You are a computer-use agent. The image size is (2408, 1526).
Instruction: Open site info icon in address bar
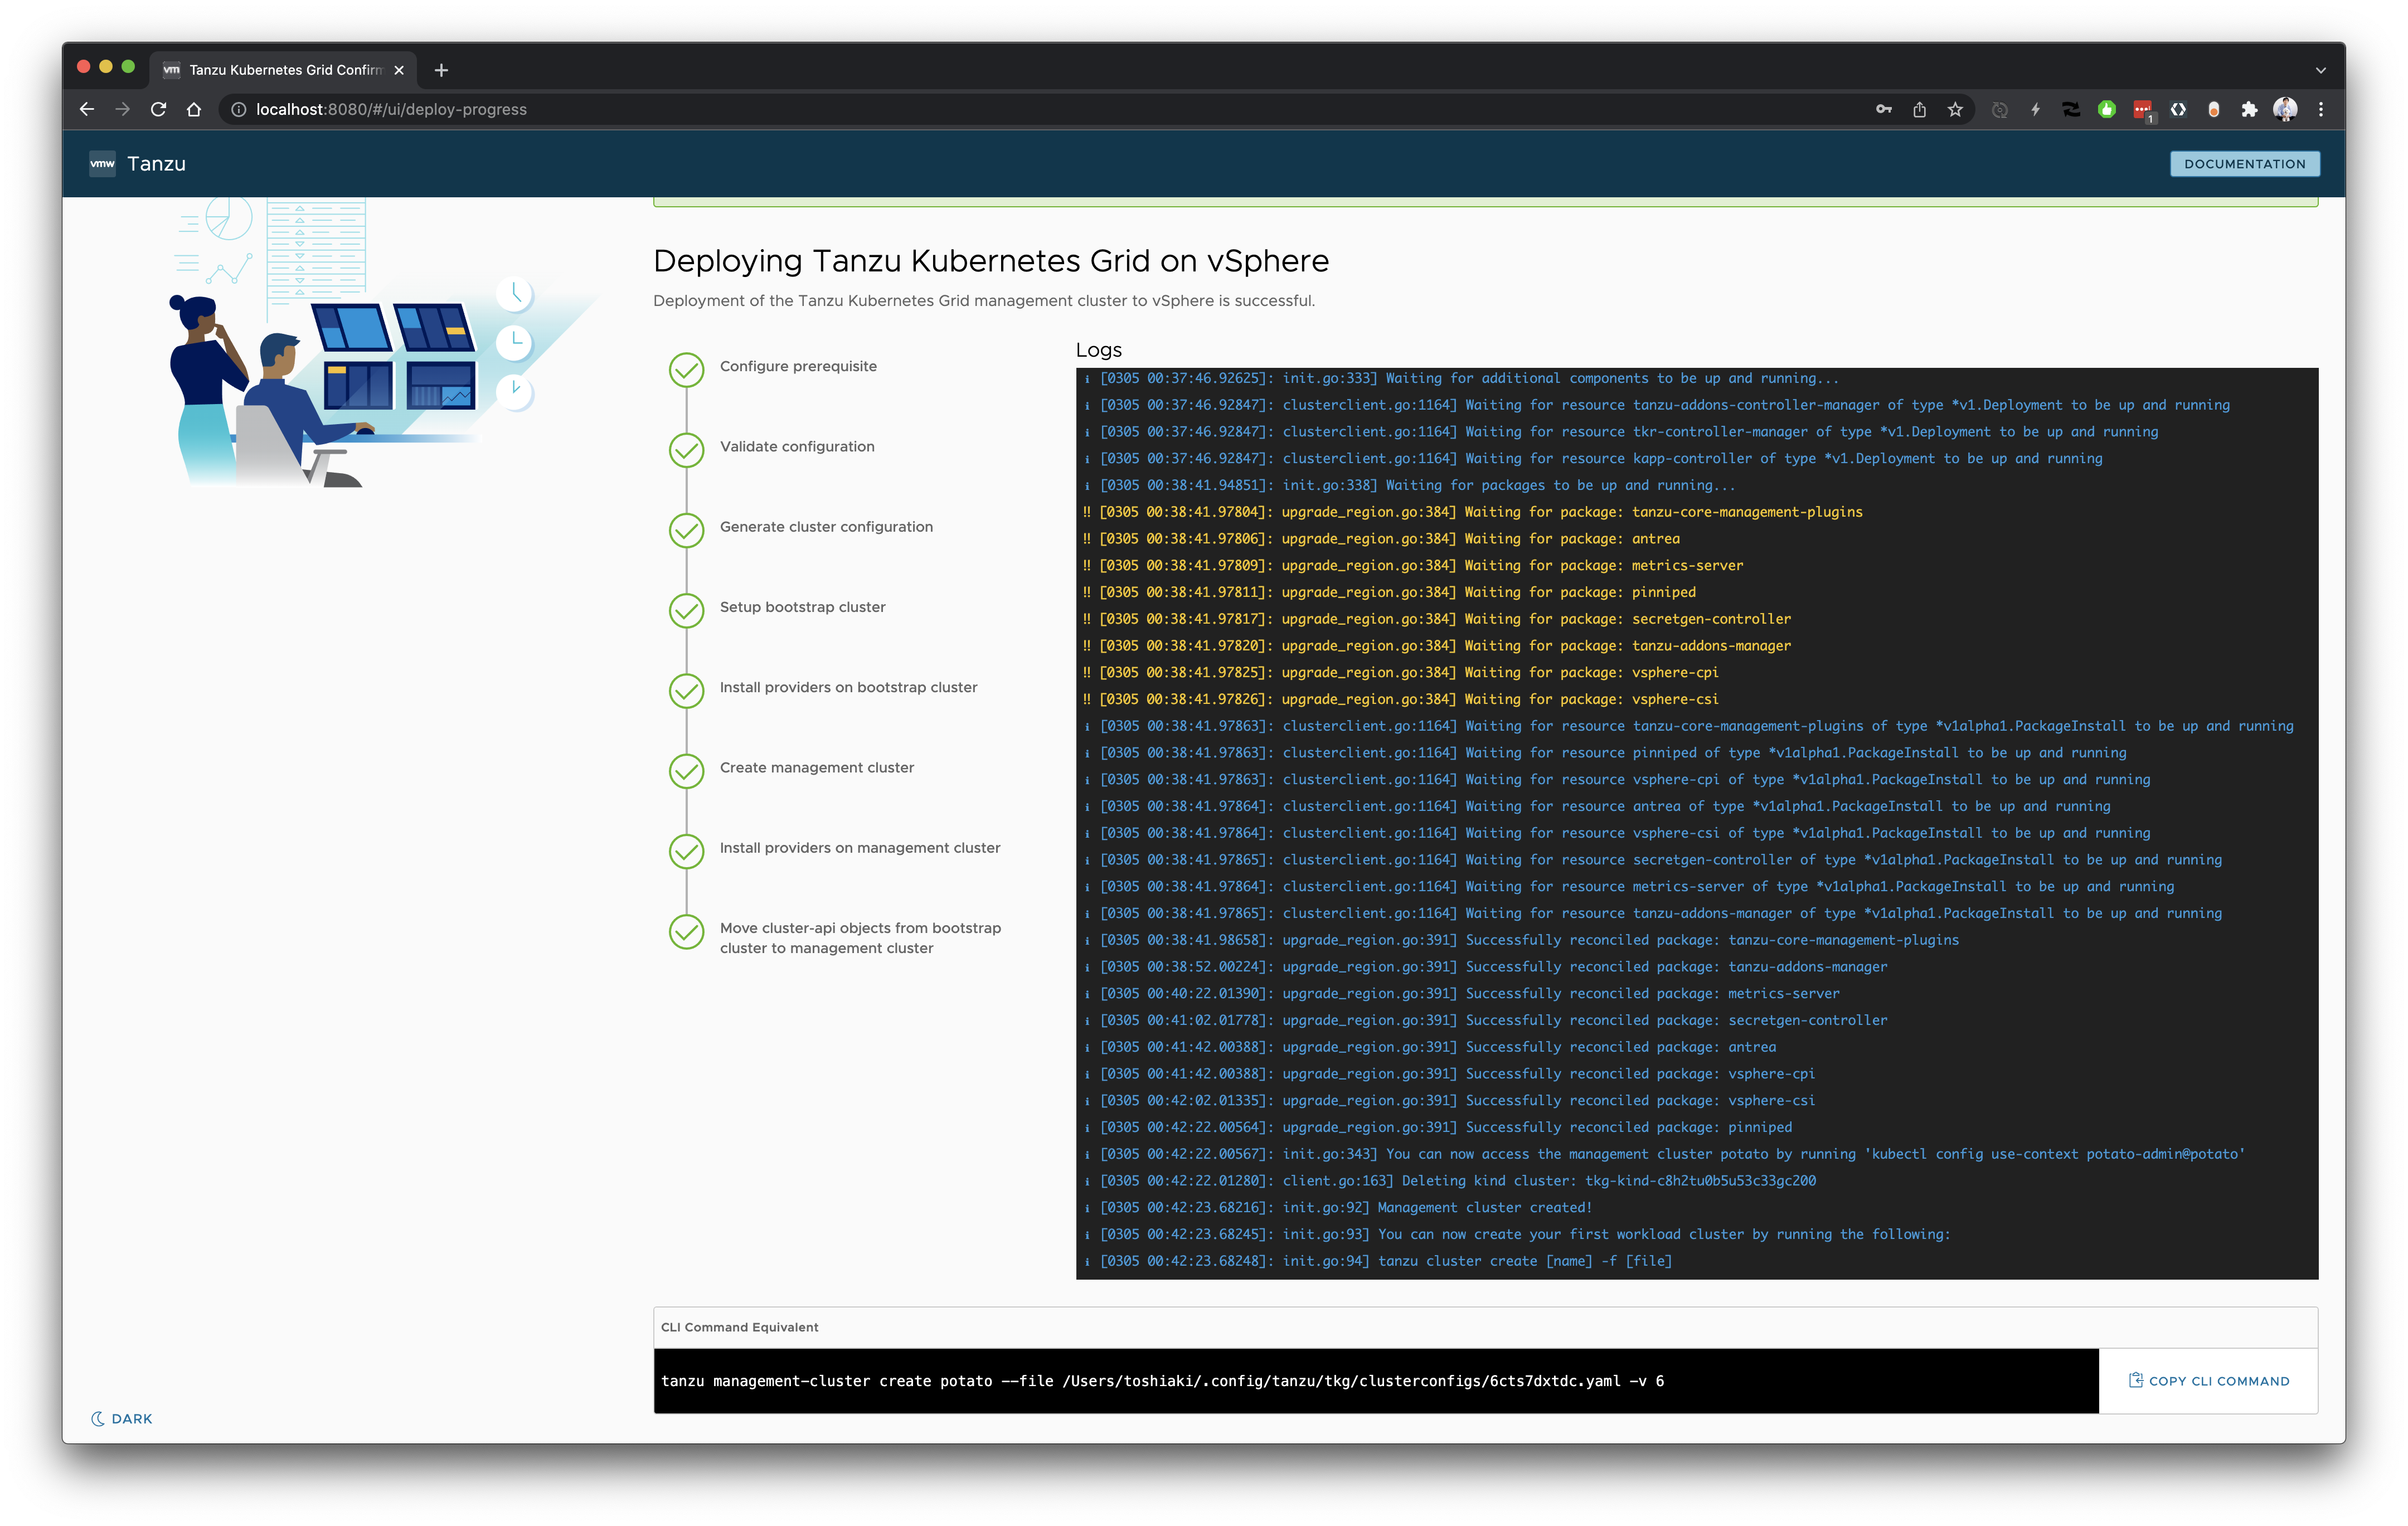click(239, 110)
